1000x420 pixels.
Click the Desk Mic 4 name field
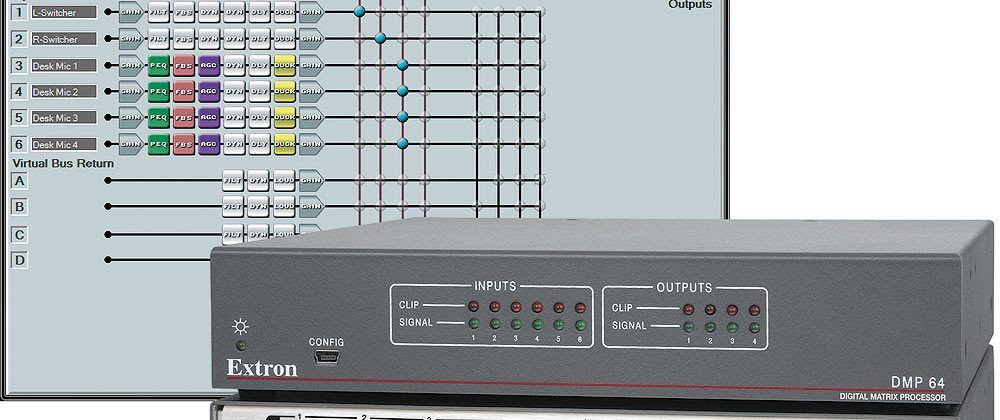click(x=64, y=144)
